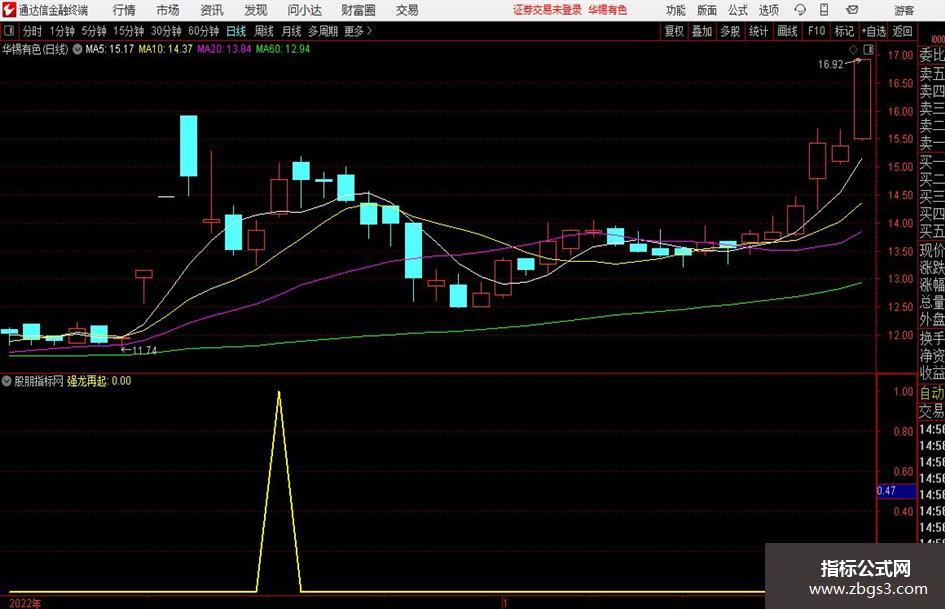
Task: Click the 画线 drawing toolbar button
Action: point(787,31)
